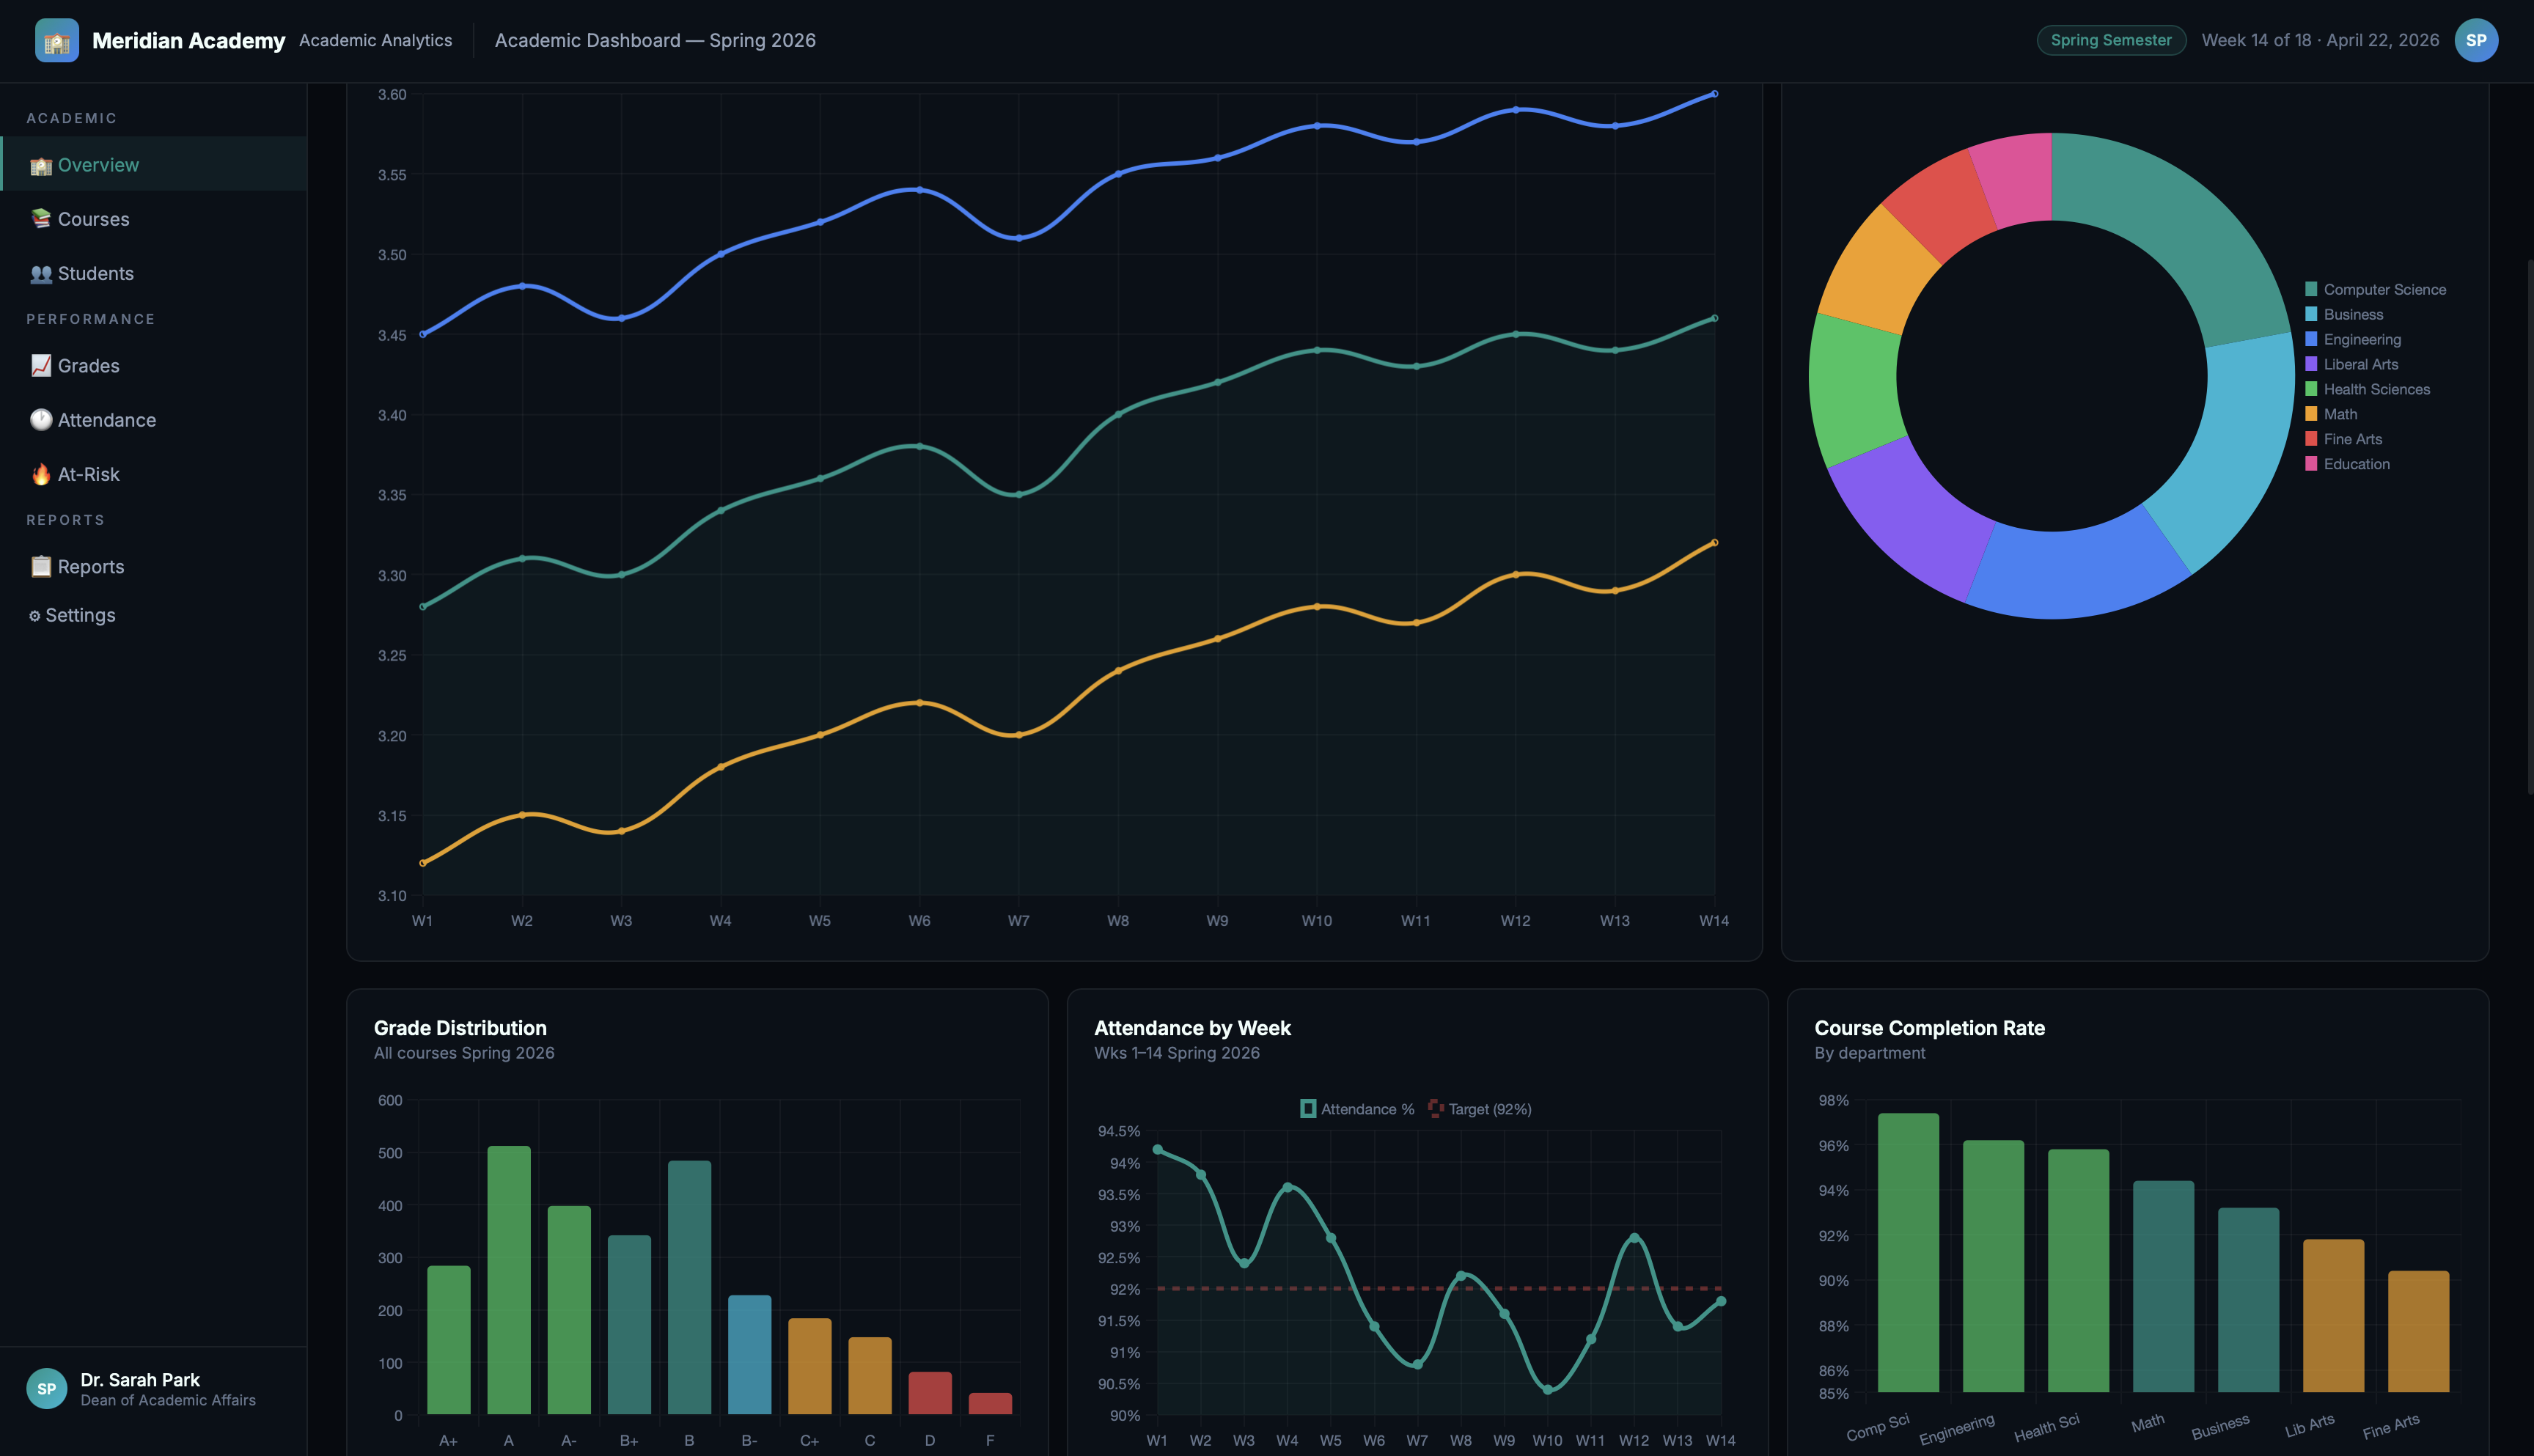Click the Fine Arts completion rate bar
The height and width of the screenshot is (1456, 2534).
point(2418,1331)
